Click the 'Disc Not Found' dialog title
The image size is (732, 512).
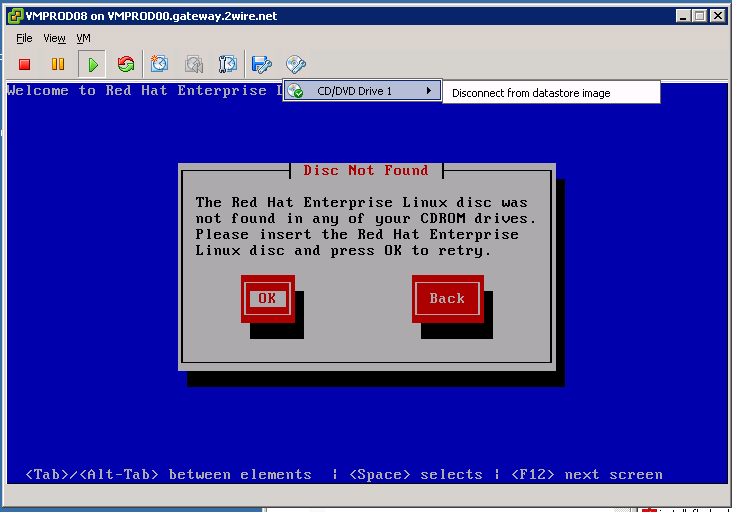366,171
